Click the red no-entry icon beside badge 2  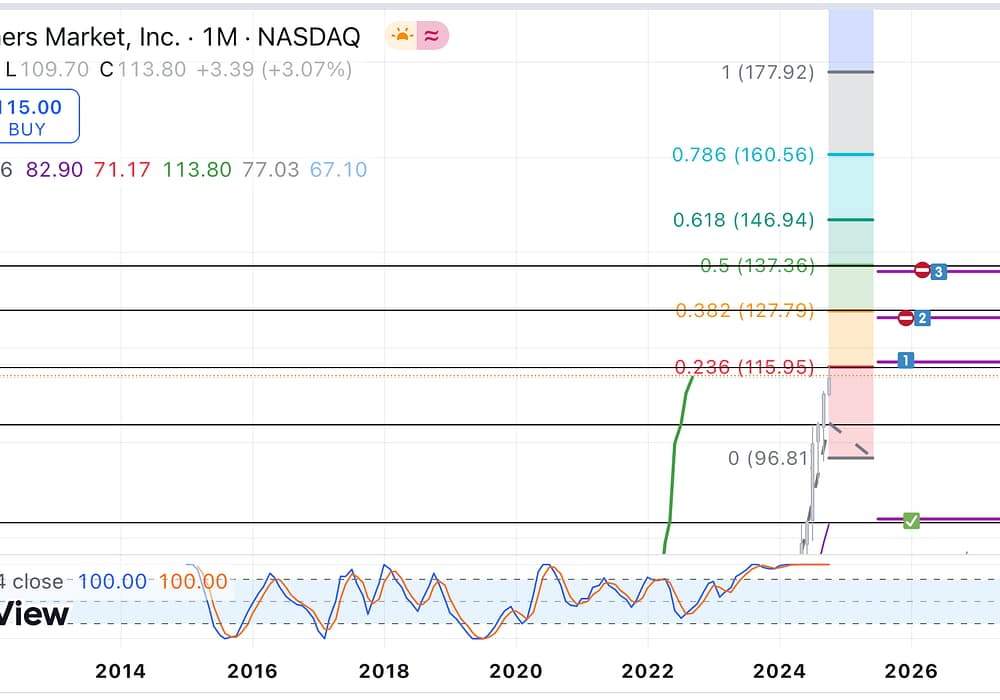pos(906,318)
